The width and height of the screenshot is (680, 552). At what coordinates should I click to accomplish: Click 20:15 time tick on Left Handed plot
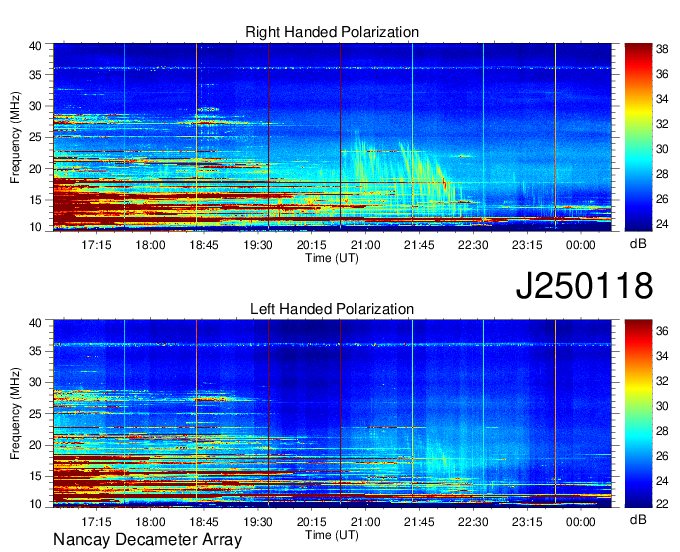pos(311,522)
